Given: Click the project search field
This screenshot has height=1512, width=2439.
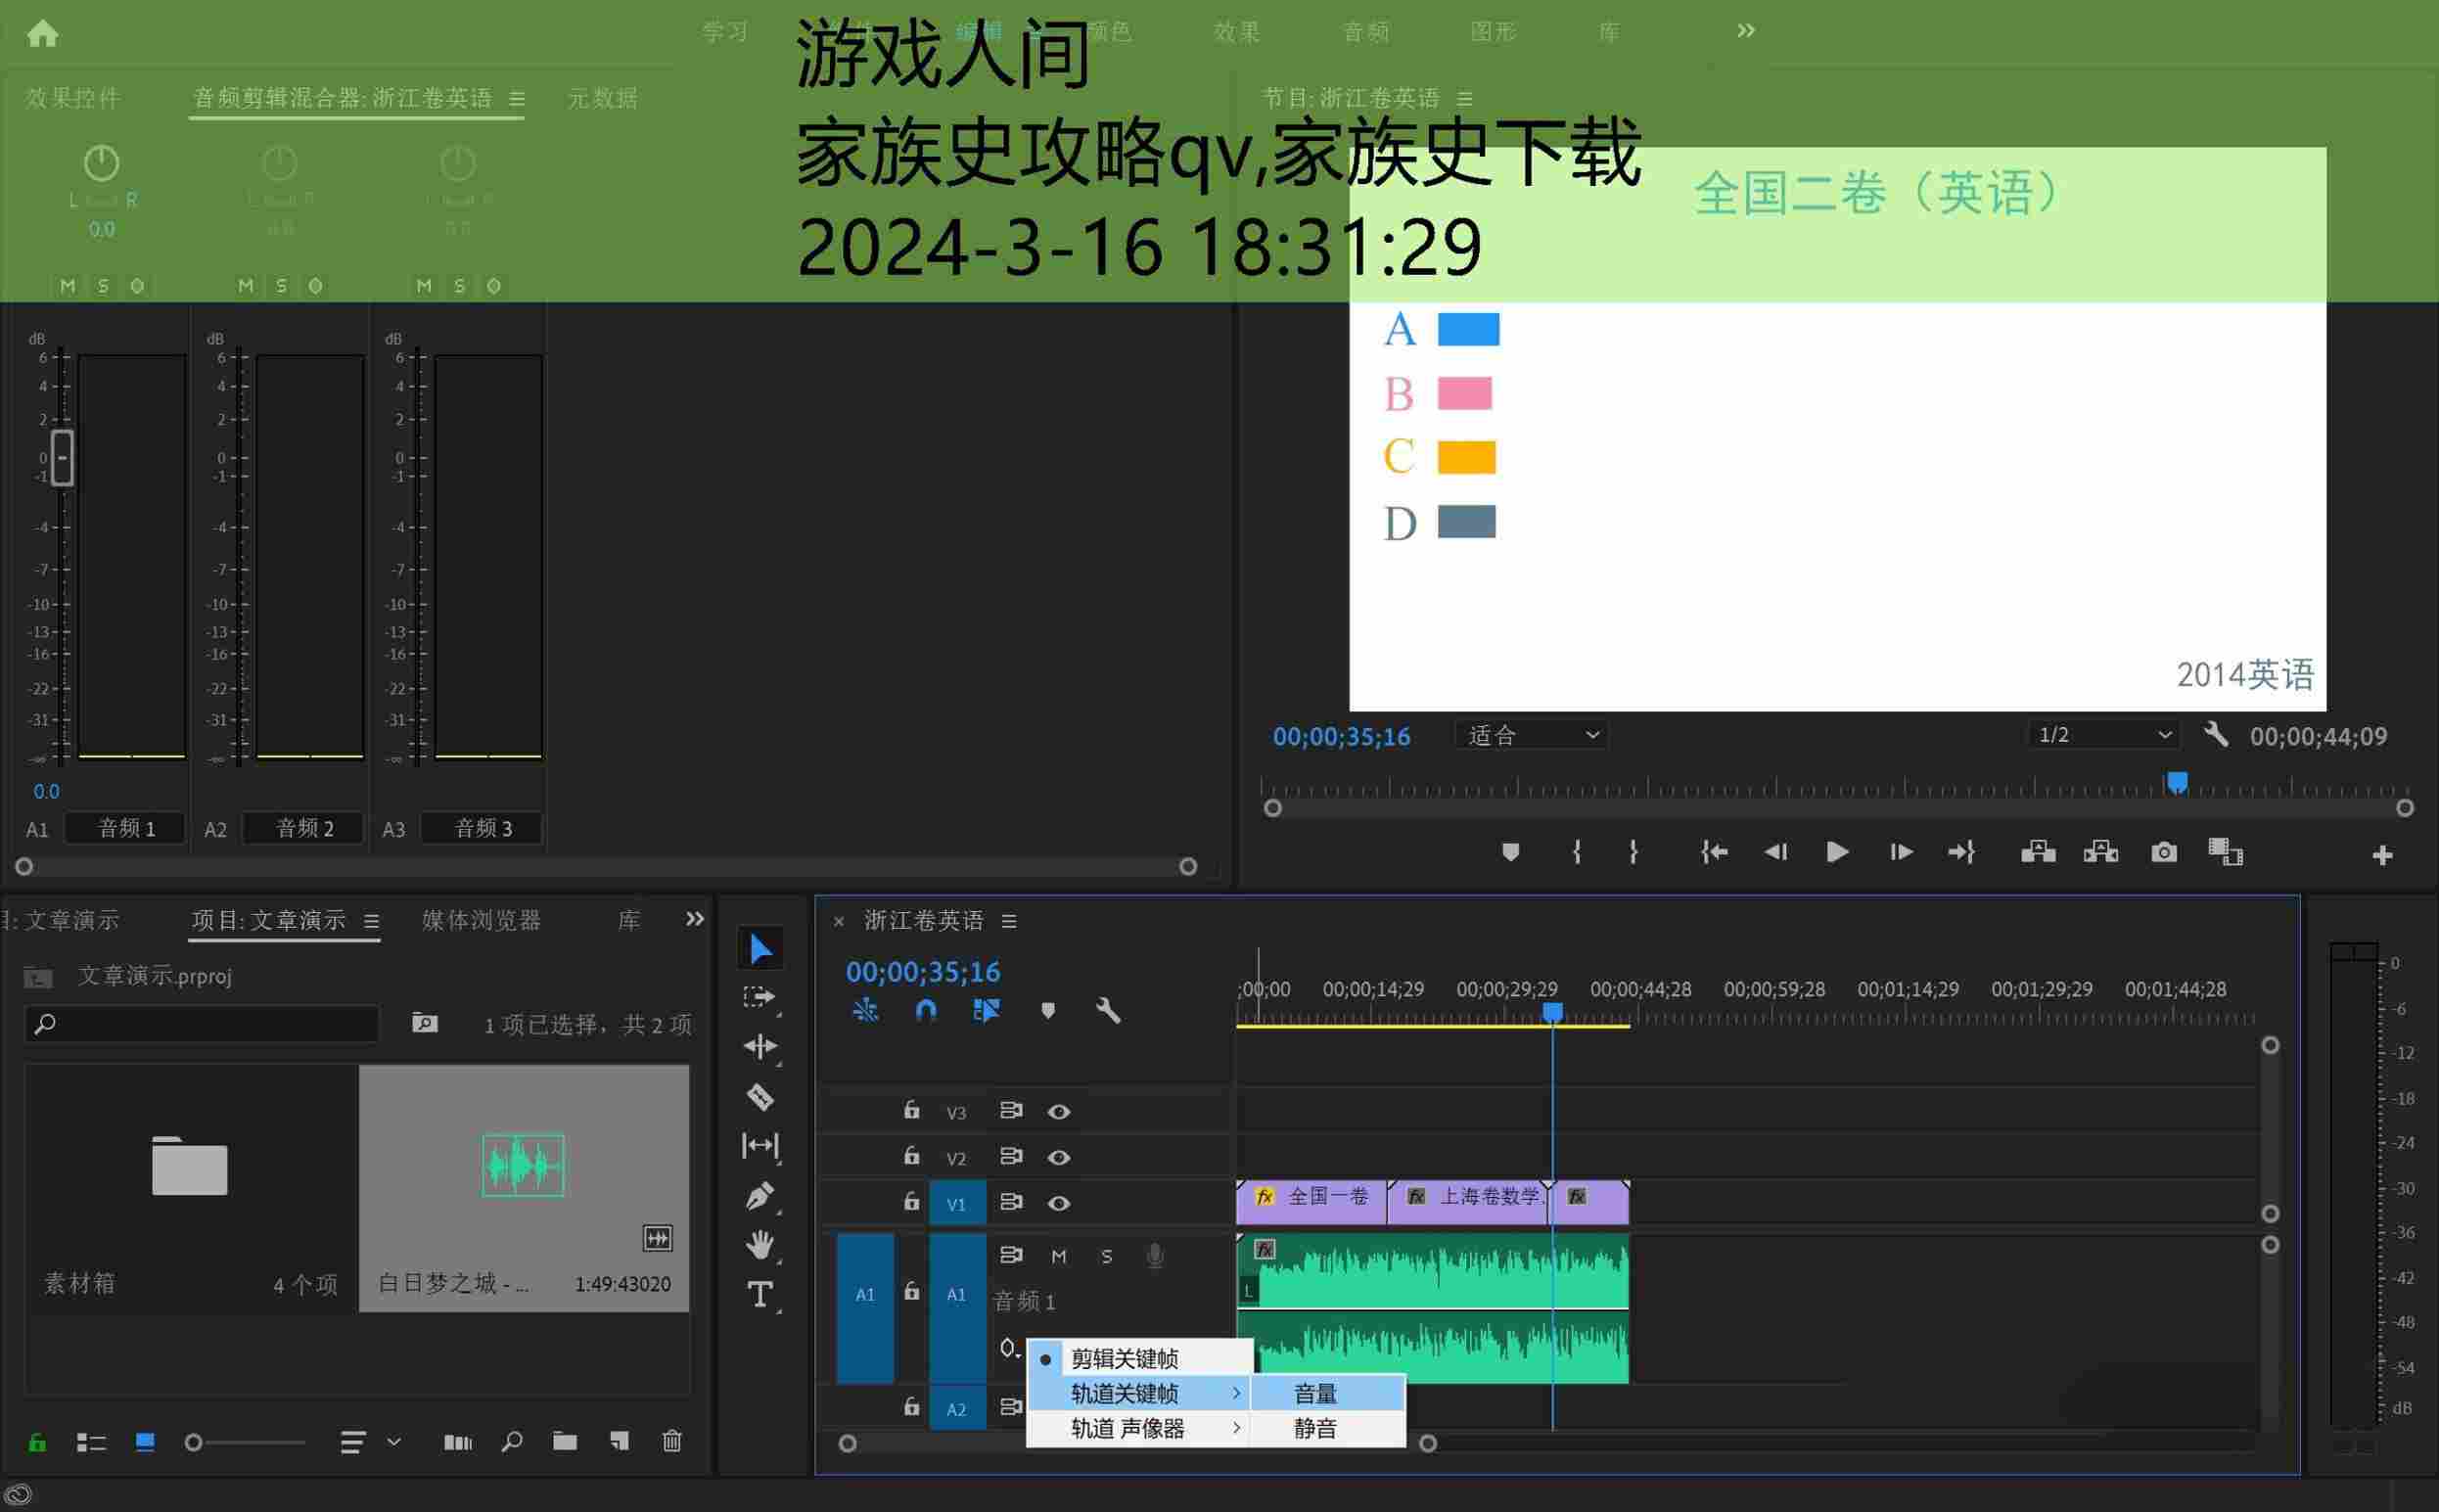Looking at the screenshot, I should click(x=201, y=1024).
